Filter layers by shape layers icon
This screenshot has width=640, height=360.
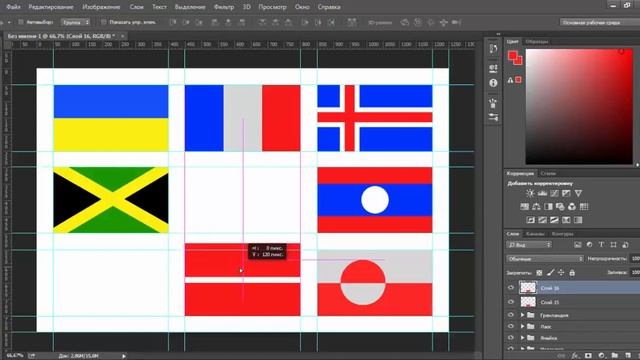(x=613, y=245)
